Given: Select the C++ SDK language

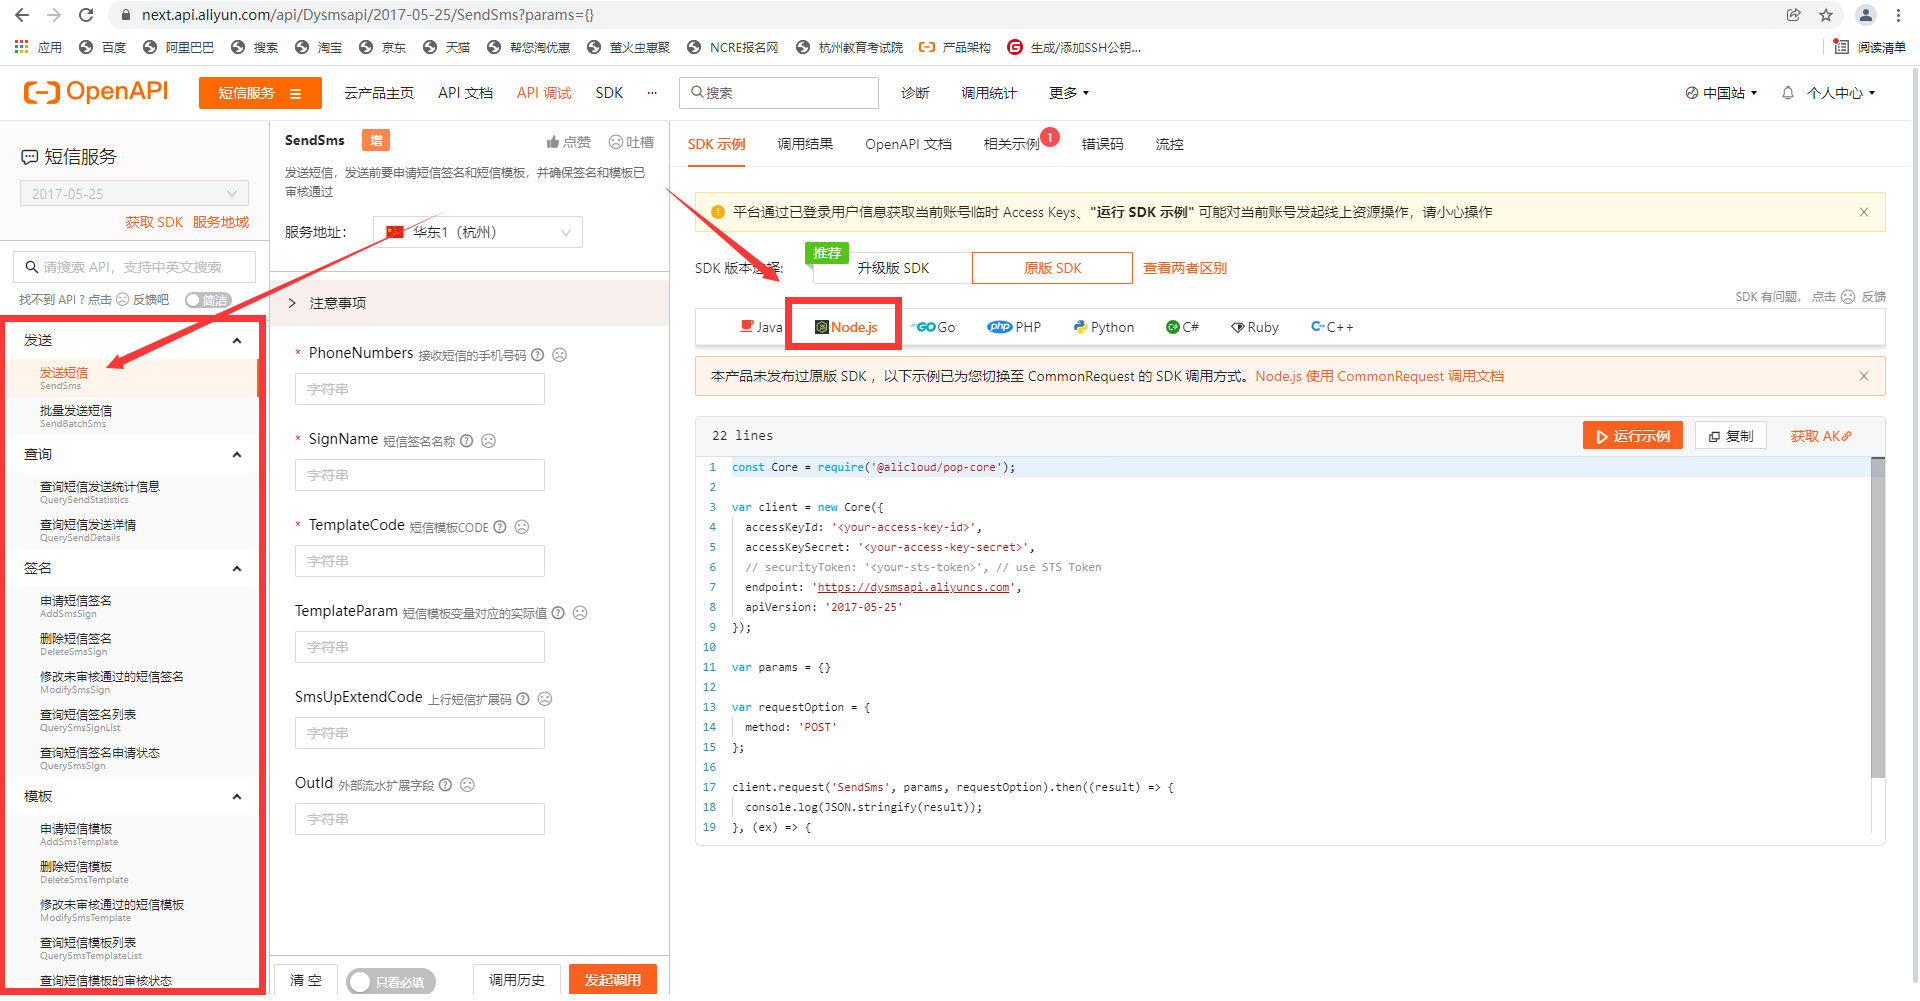Looking at the screenshot, I should pos(1332,327).
